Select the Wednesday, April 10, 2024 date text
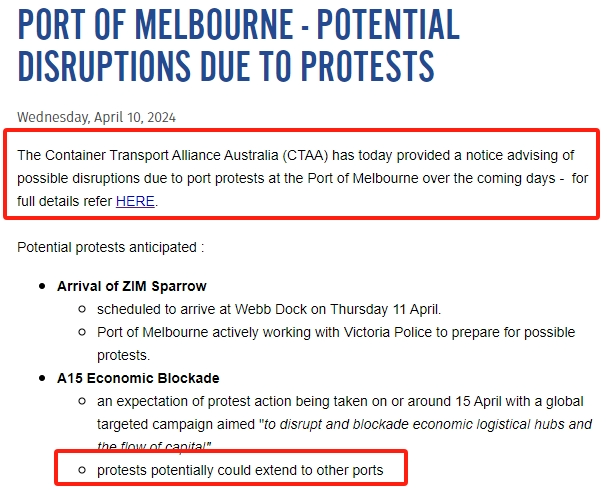Image resolution: width=607 pixels, height=490 pixels. pos(96,117)
